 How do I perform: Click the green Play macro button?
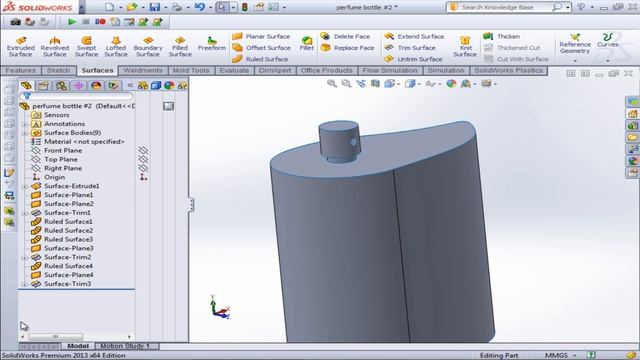coord(72,22)
